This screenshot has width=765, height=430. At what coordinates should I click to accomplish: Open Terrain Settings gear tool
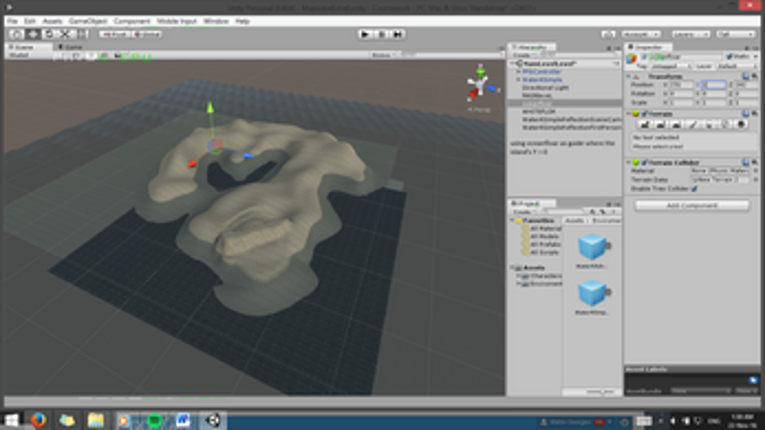point(741,125)
